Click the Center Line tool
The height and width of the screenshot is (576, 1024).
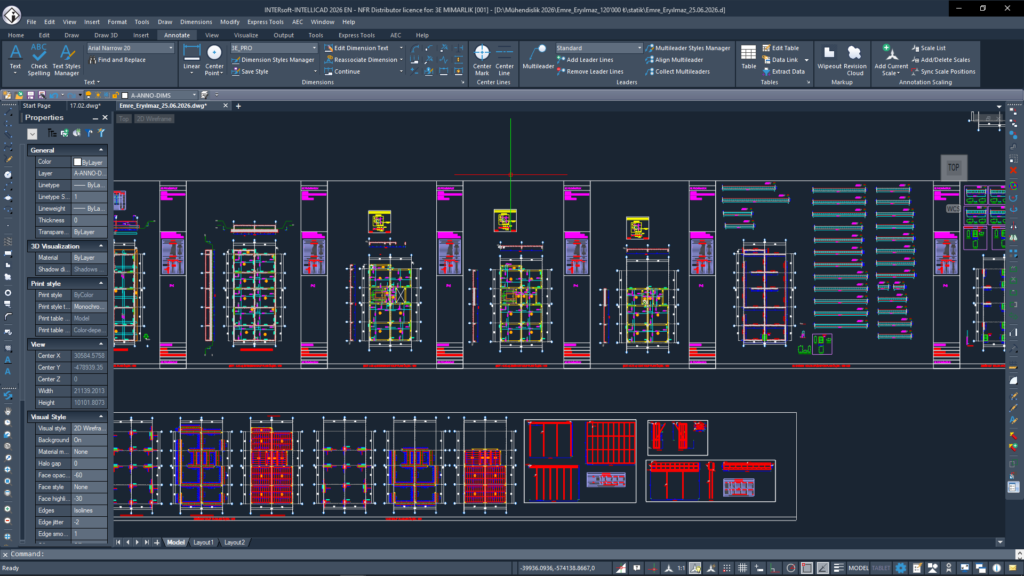point(504,60)
